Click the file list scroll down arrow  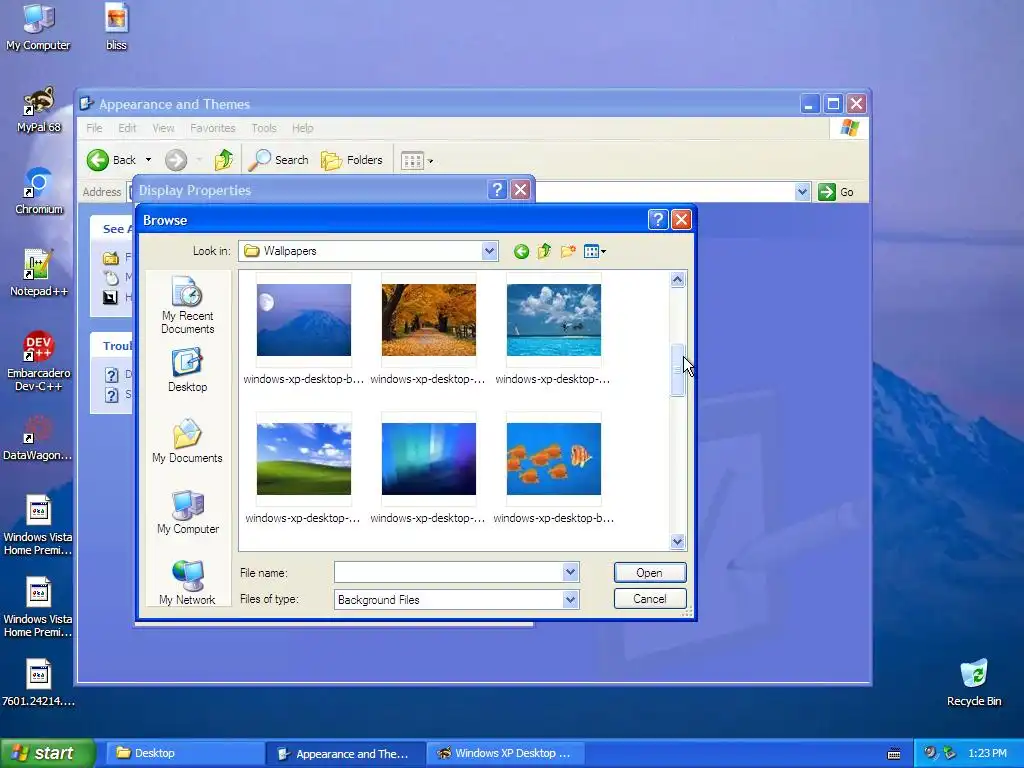tap(677, 541)
